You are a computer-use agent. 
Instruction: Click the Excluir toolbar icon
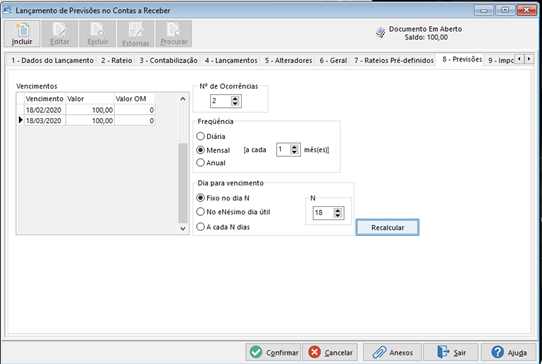coord(97,34)
